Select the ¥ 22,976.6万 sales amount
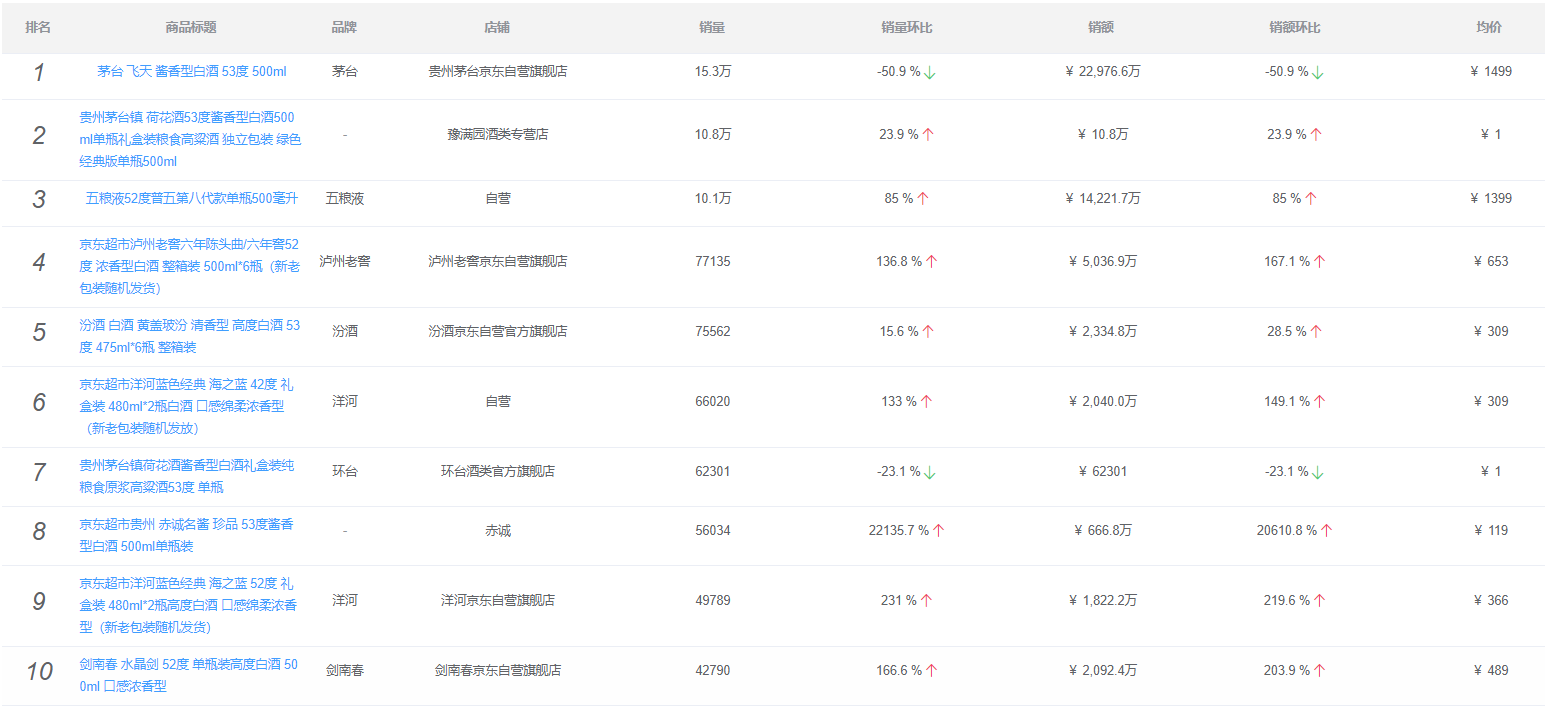This screenshot has width=1545, height=708. pyautogui.click(x=1101, y=72)
